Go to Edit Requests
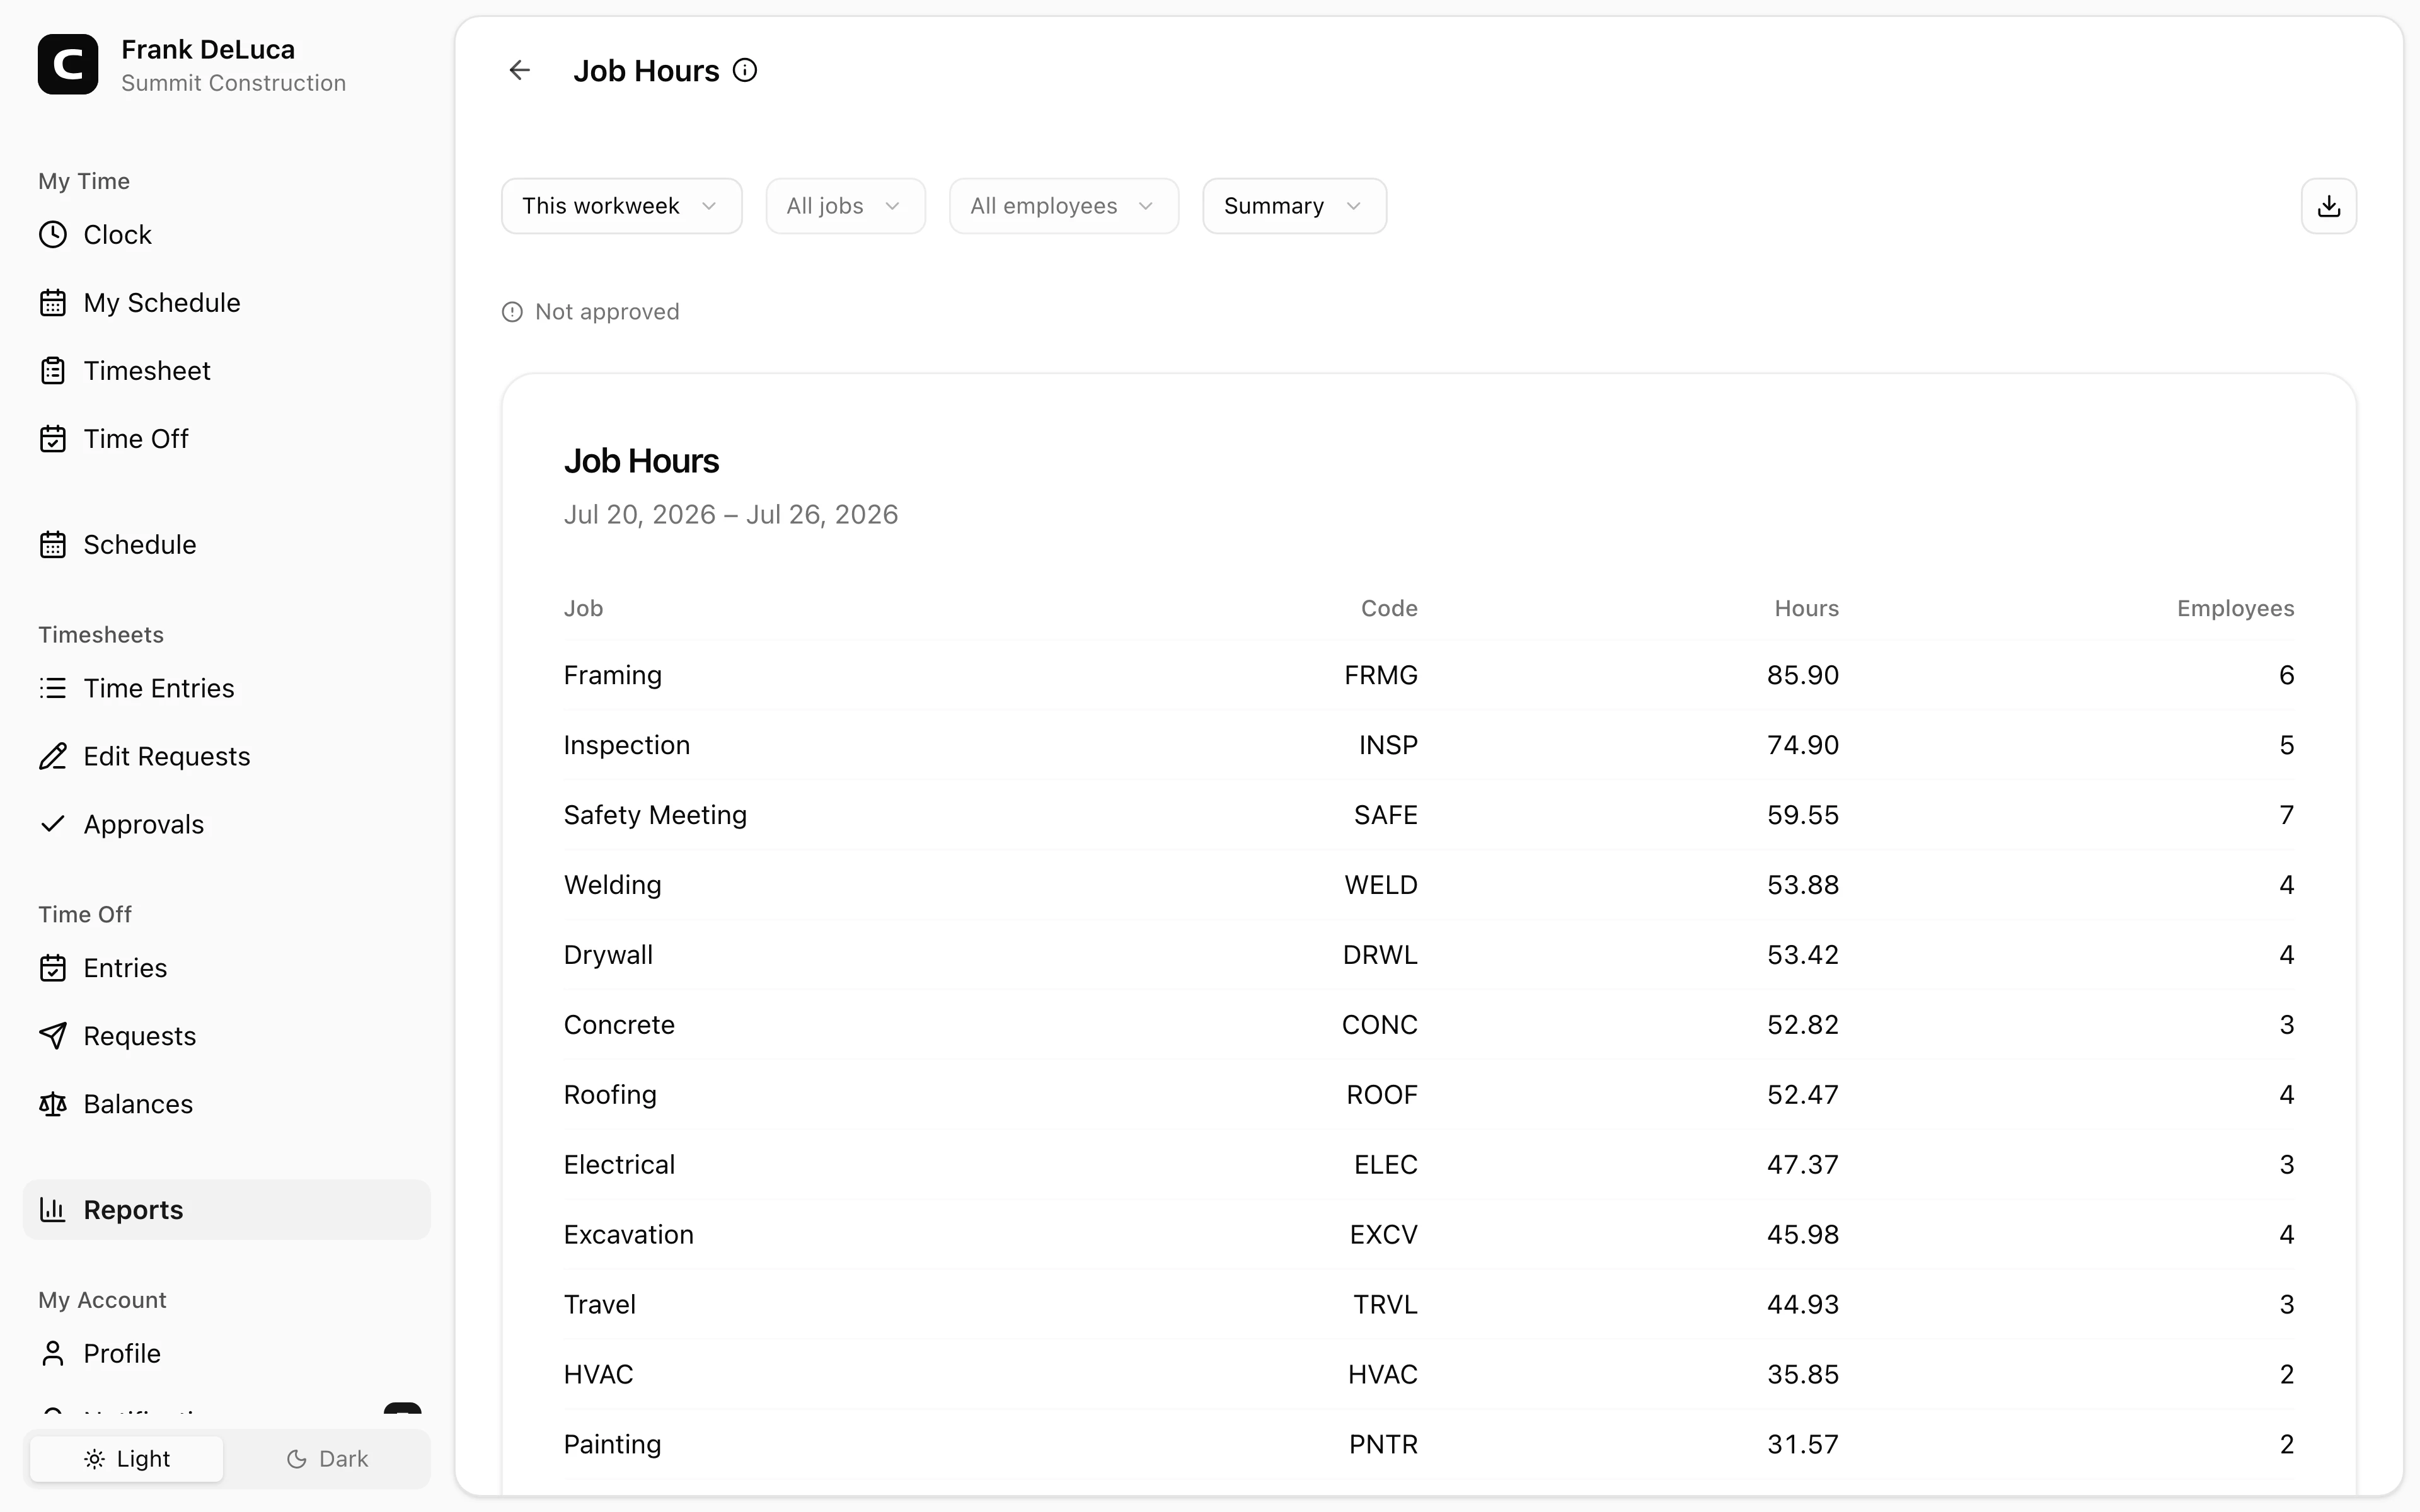 click(226, 757)
